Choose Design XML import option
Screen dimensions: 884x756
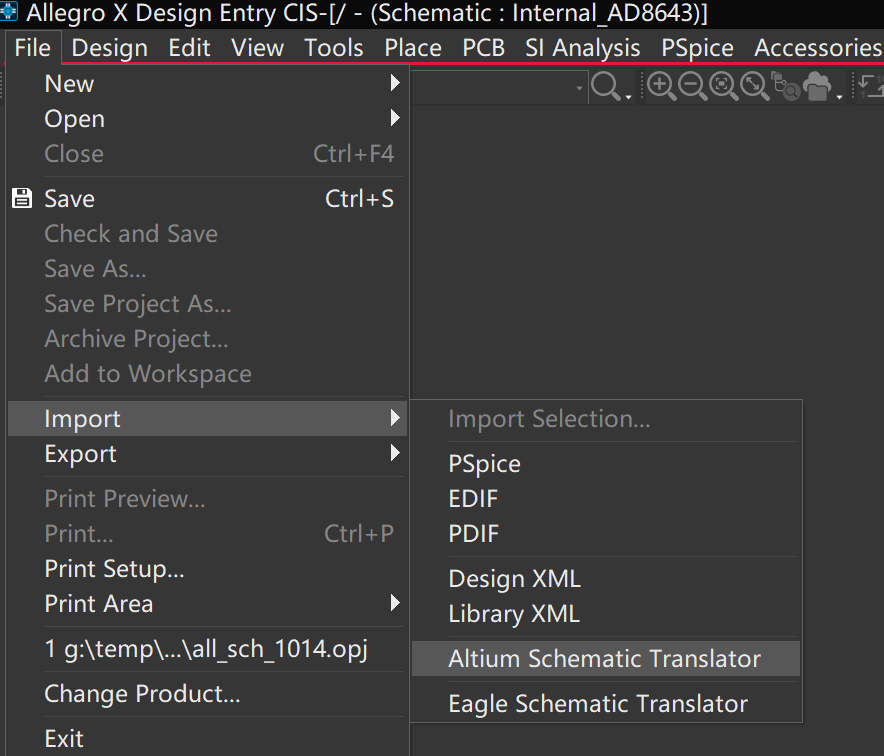point(606,578)
